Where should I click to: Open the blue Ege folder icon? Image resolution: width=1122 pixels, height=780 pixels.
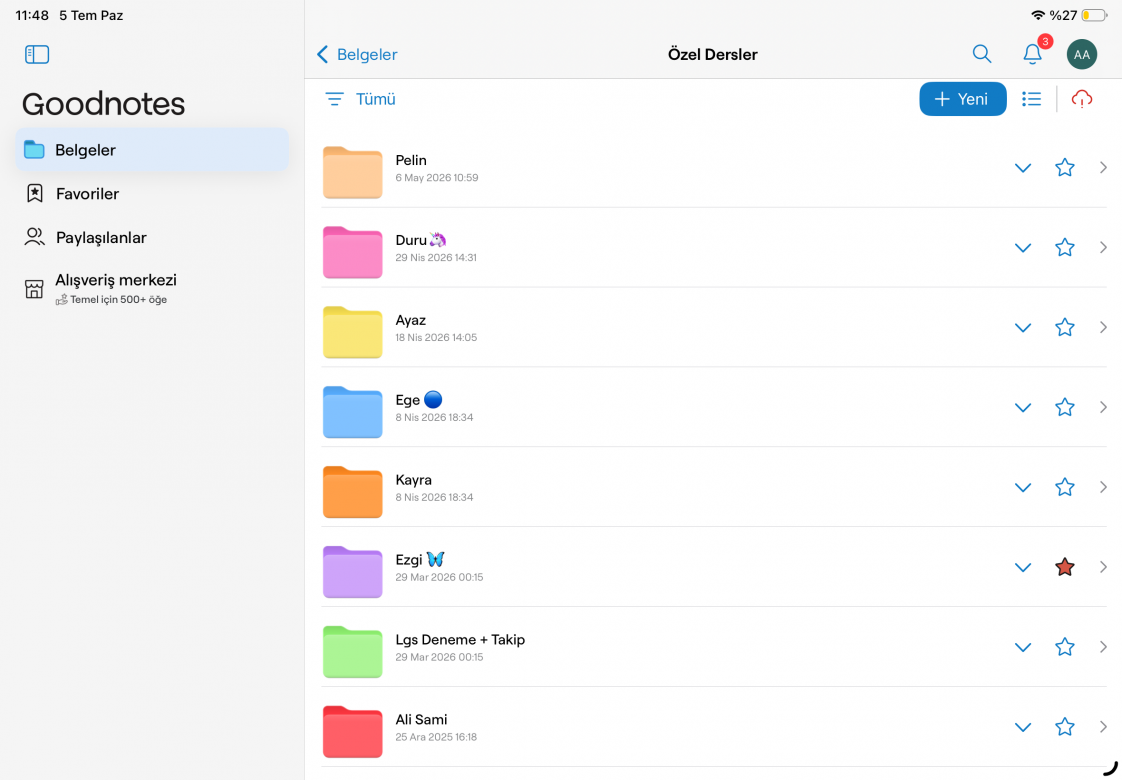[x=352, y=411]
